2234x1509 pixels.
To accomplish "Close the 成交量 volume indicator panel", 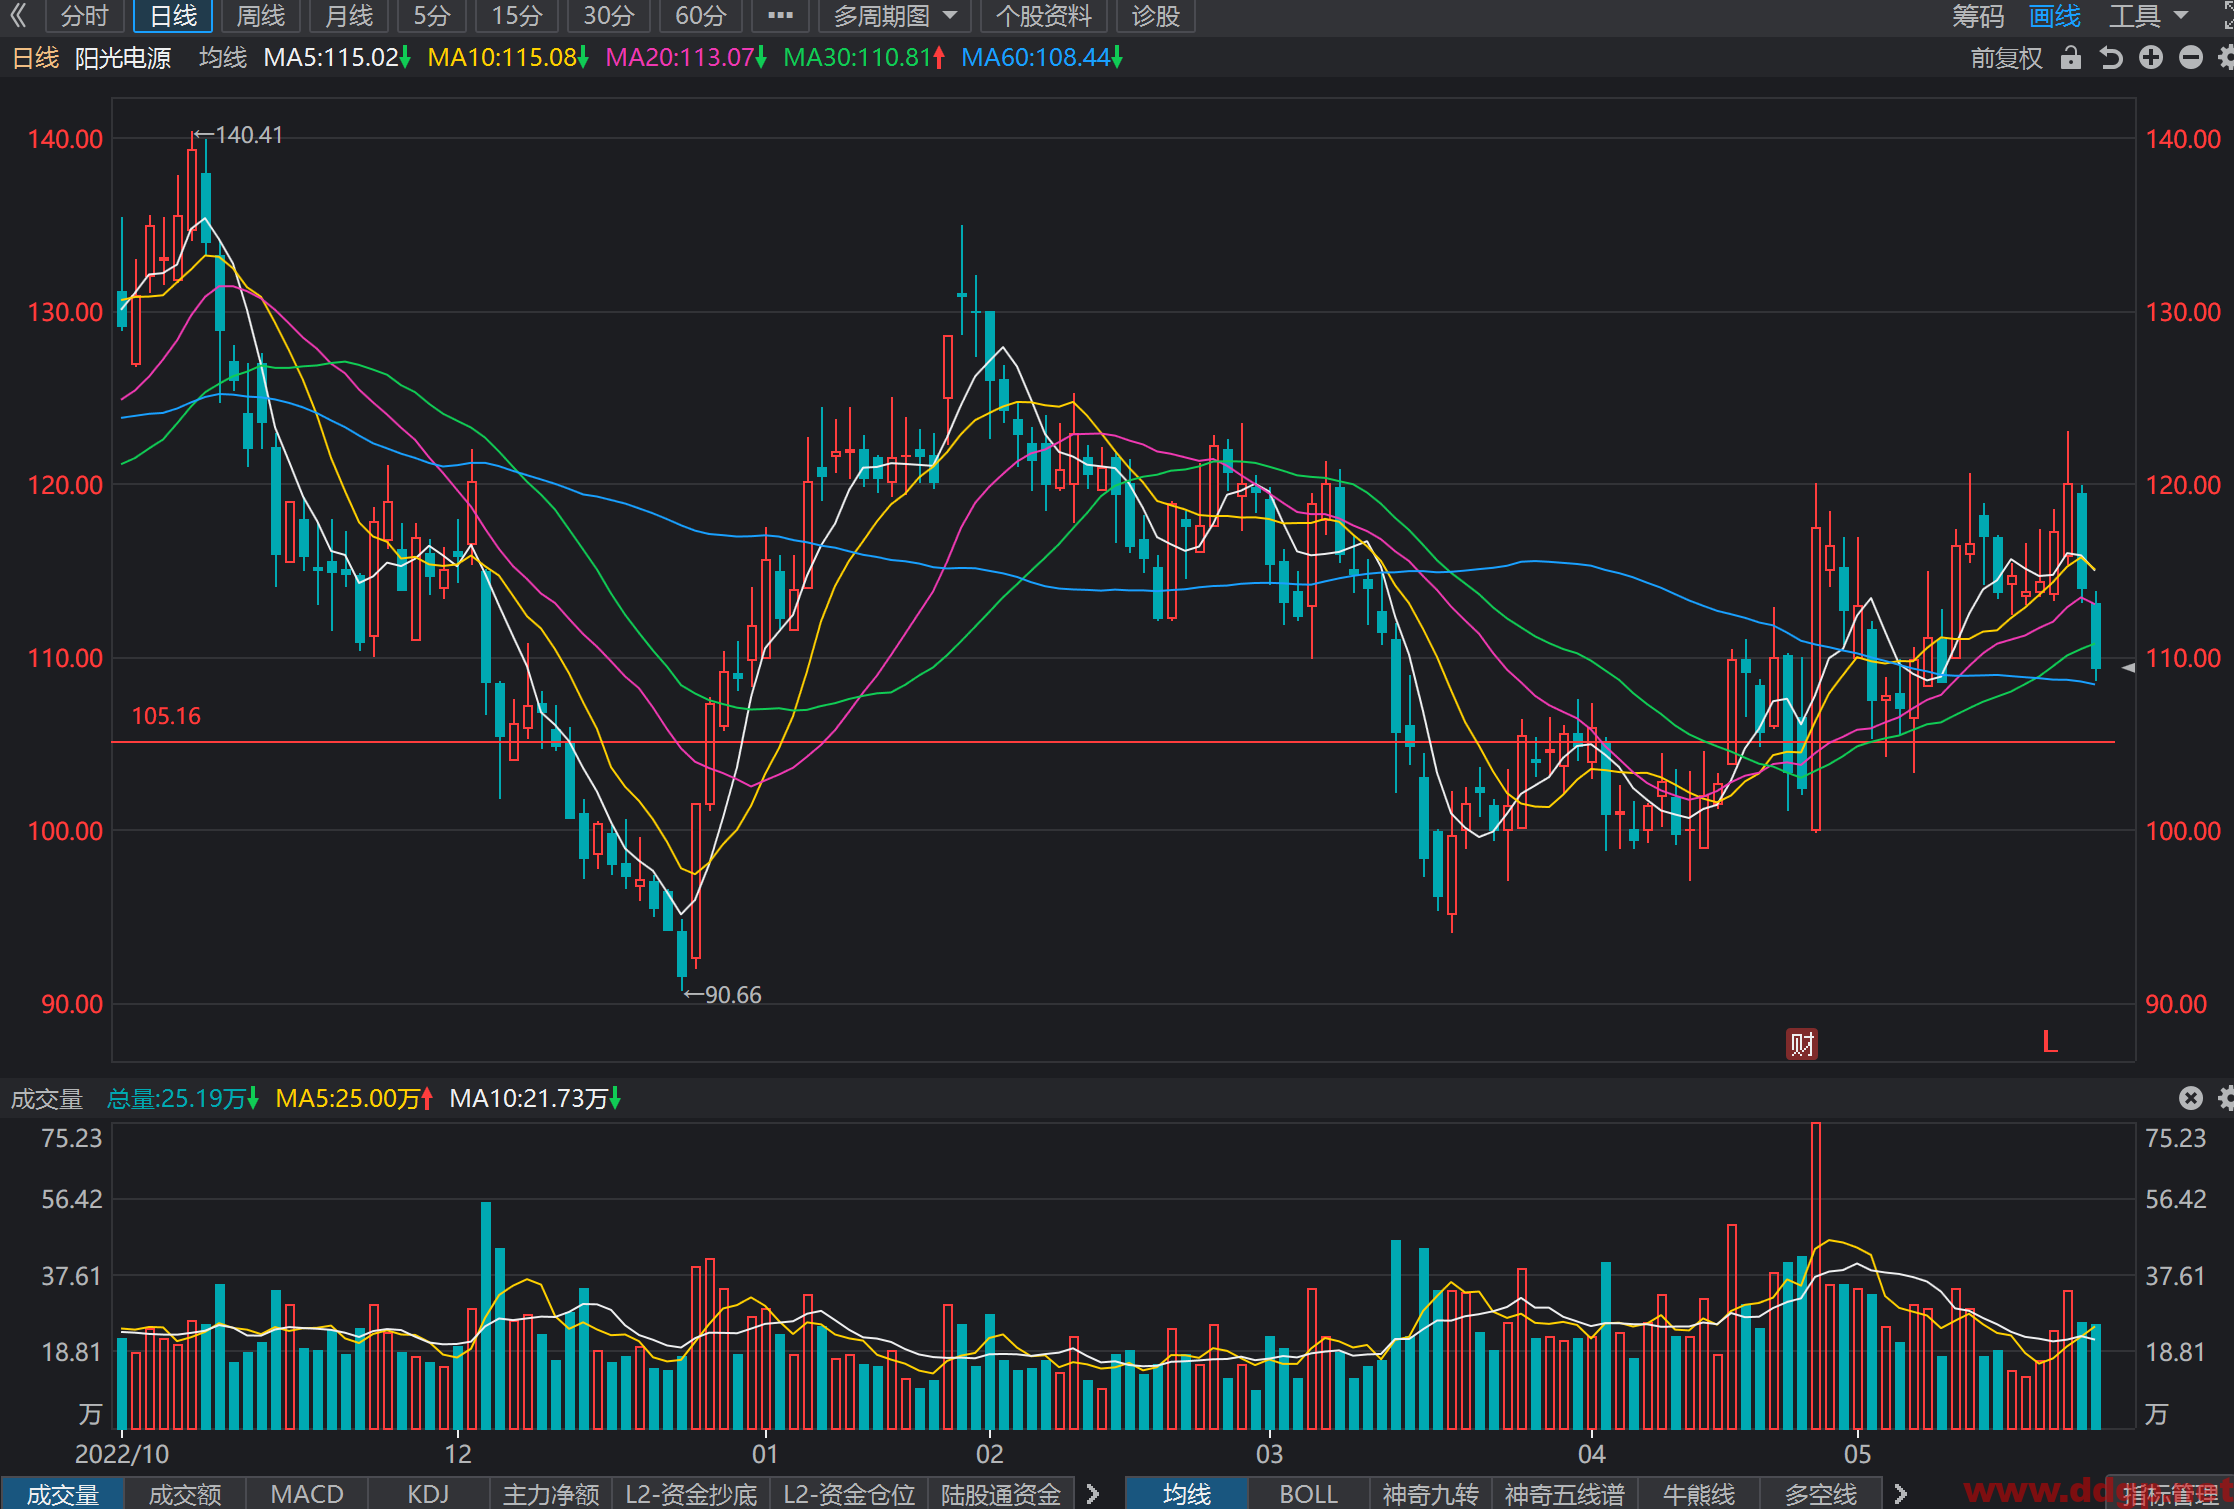I will (2191, 1098).
